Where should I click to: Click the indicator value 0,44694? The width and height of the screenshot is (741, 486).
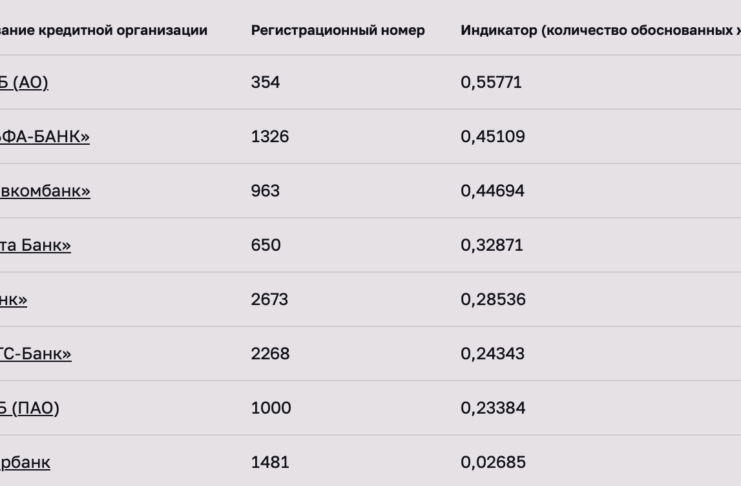click(x=492, y=191)
